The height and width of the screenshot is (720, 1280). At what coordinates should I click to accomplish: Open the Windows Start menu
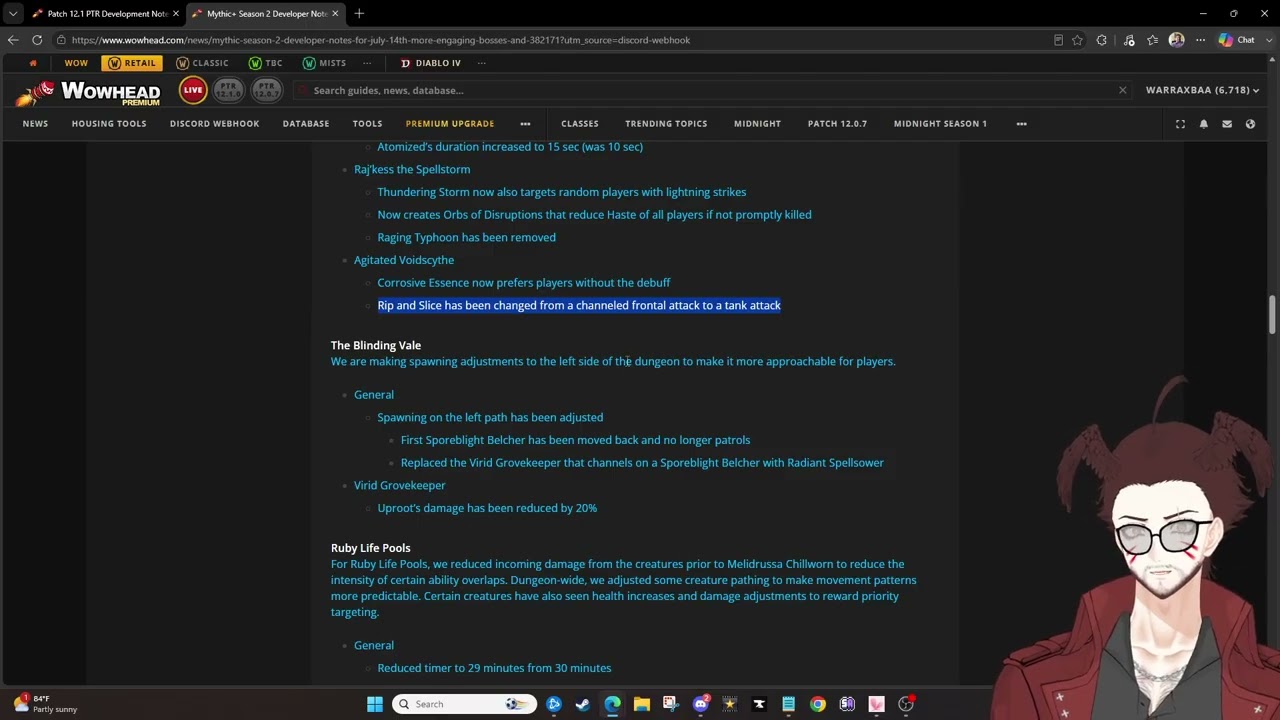375,704
